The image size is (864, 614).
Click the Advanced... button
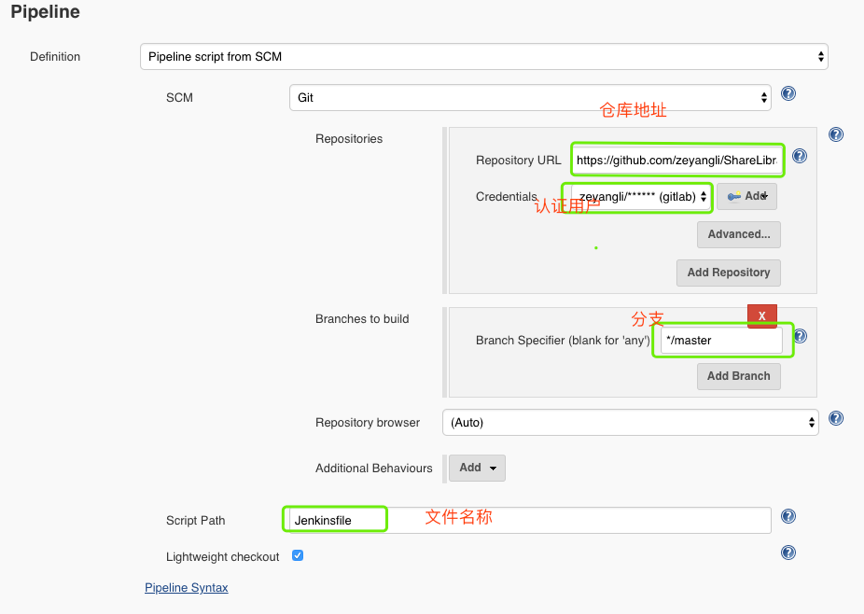(738, 234)
